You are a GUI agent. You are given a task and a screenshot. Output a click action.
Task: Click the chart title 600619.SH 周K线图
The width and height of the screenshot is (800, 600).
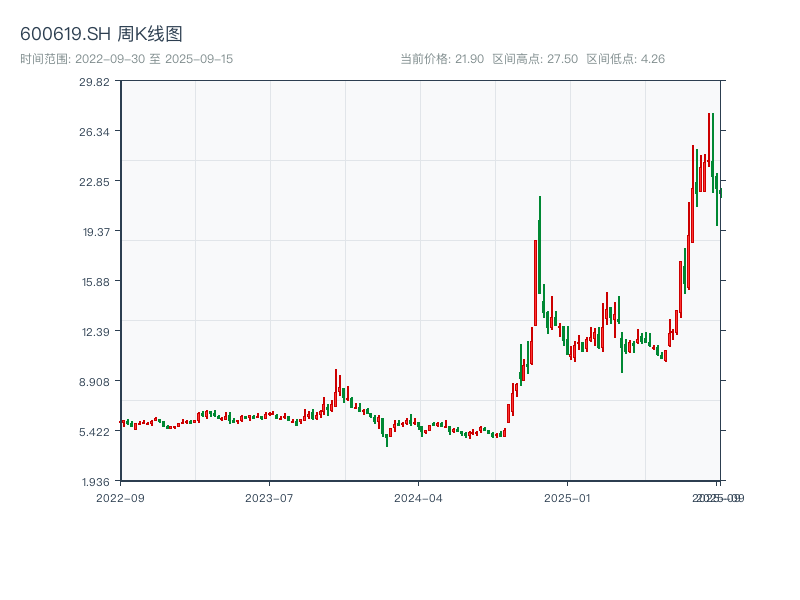(x=101, y=34)
